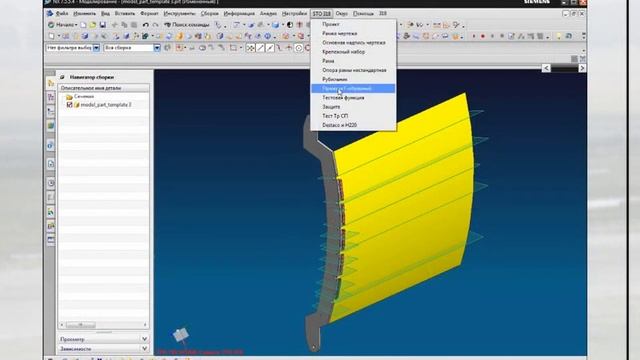Click the WCS triad in viewport corner
The width and height of the screenshot is (640, 360).
181,336
